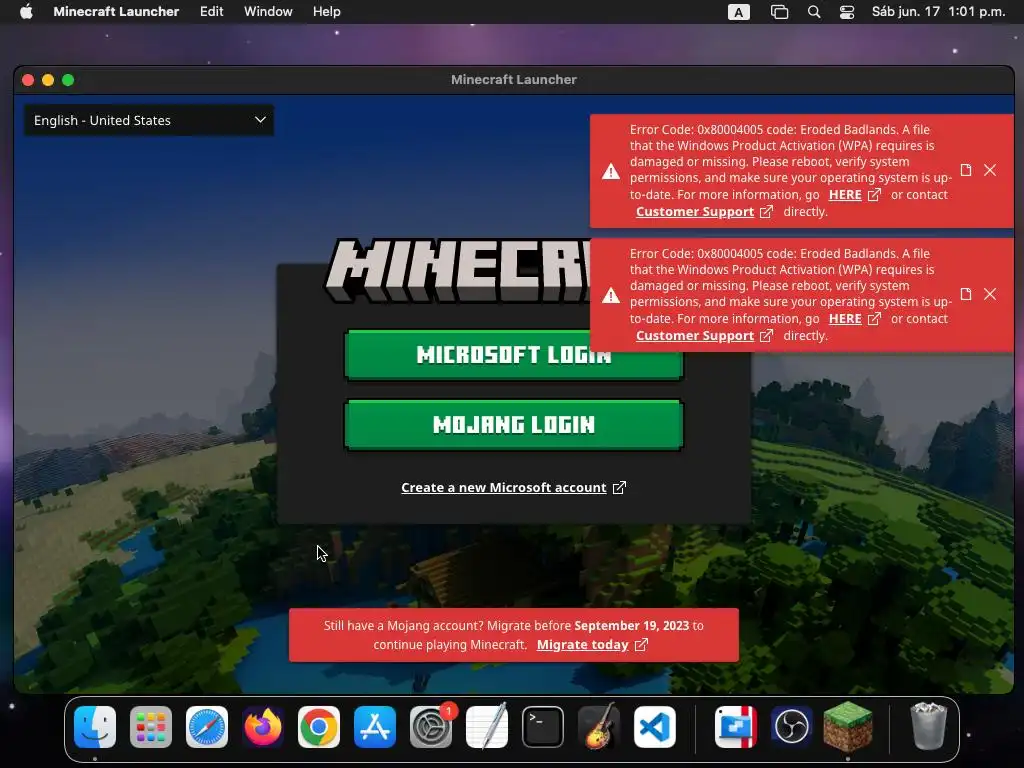Viewport: 1024px width, 768px height.
Task: Minimize the Minecraft Launcher window
Action: pos(48,80)
